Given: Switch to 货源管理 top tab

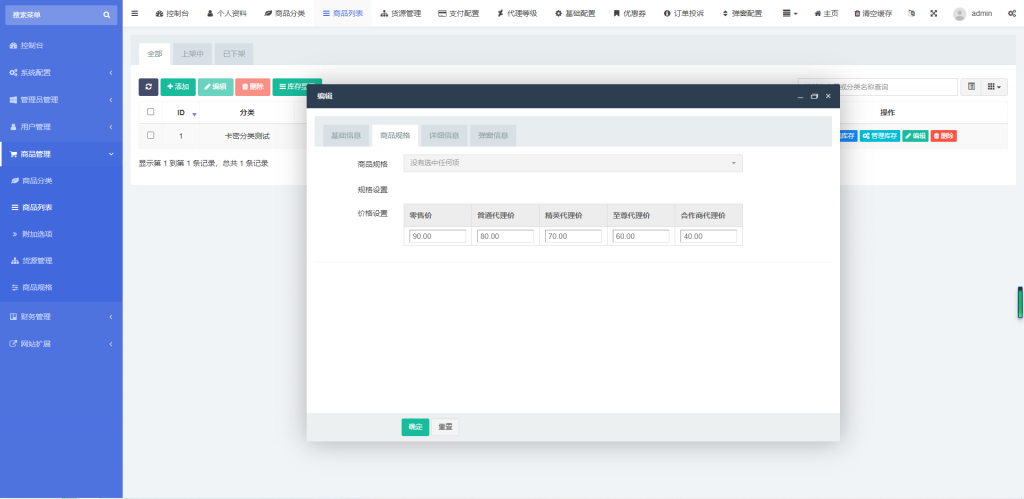Looking at the screenshot, I should pos(401,13).
